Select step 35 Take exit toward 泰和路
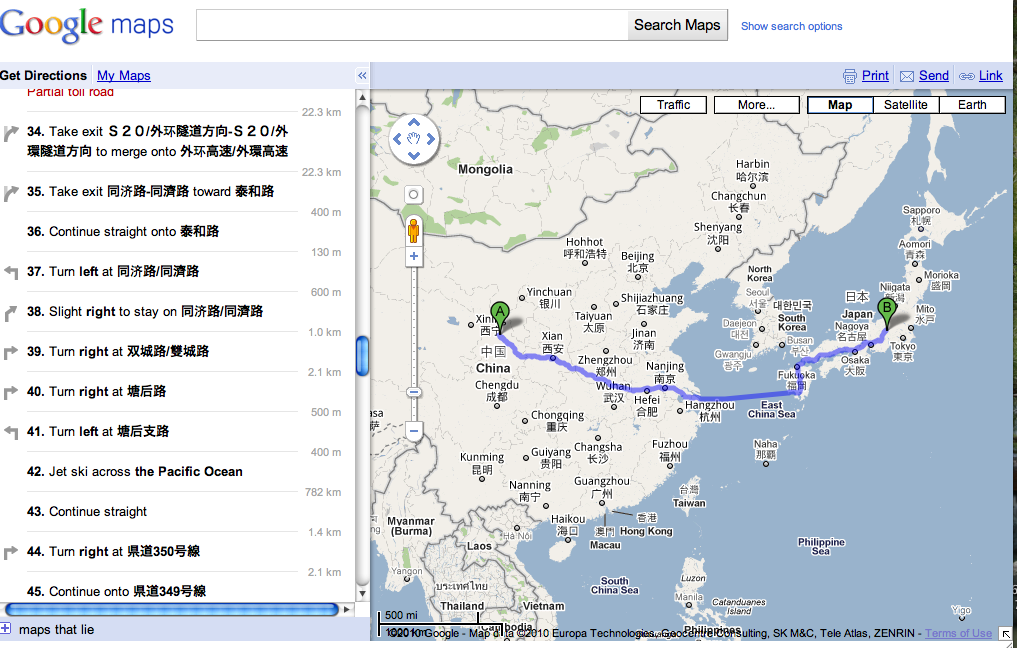This screenshot has height=648, width=1017. pos(150,191)
